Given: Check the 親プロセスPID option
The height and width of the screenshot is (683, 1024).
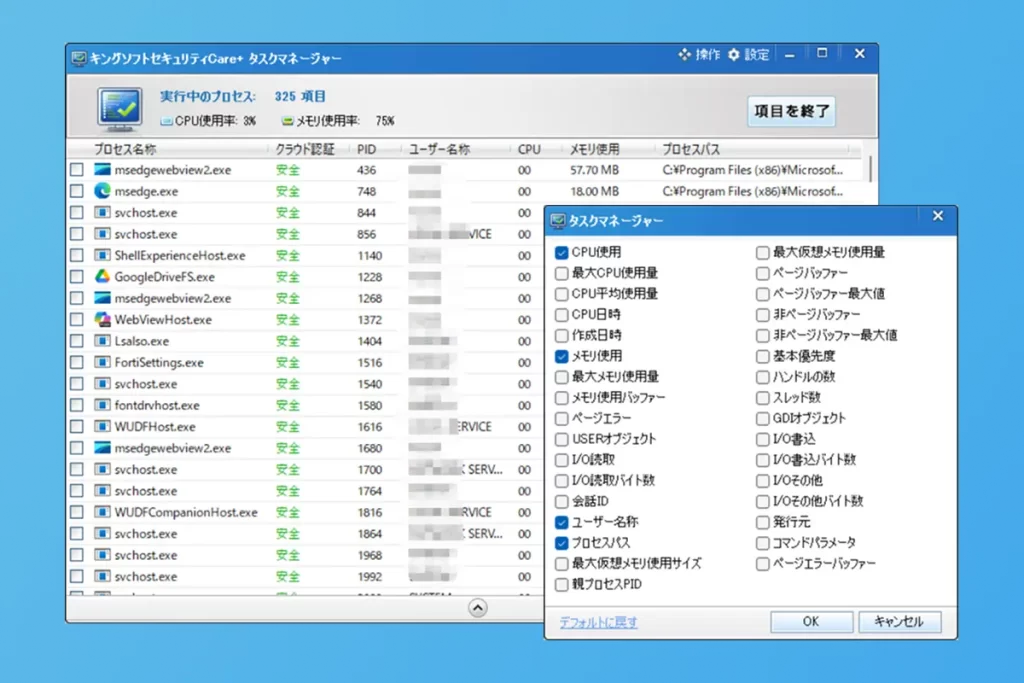Looking at the screenshot, I should point(562,584).
